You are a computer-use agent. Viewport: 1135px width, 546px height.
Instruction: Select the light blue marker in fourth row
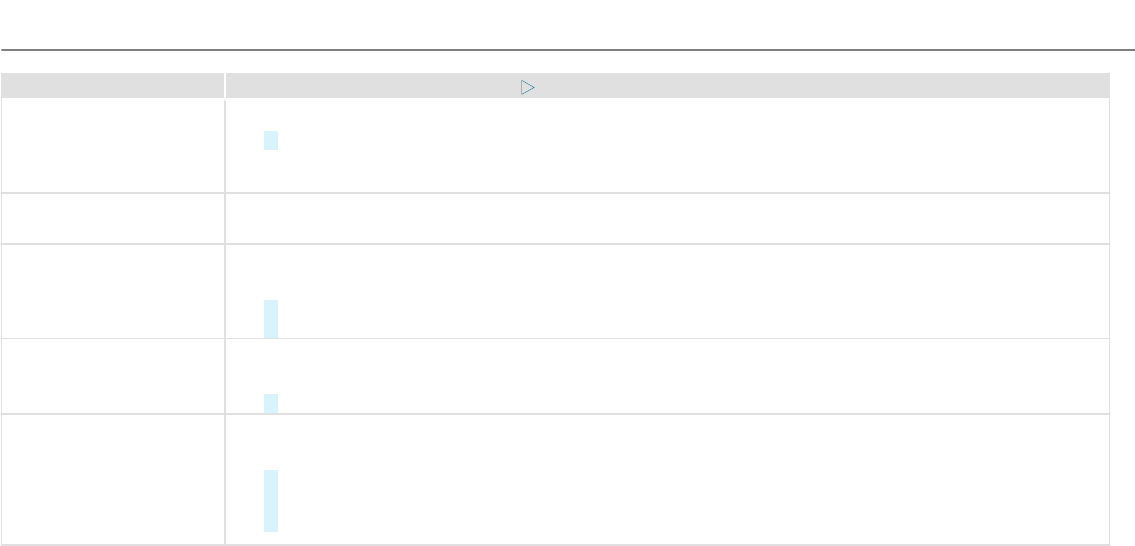(271, 403)
